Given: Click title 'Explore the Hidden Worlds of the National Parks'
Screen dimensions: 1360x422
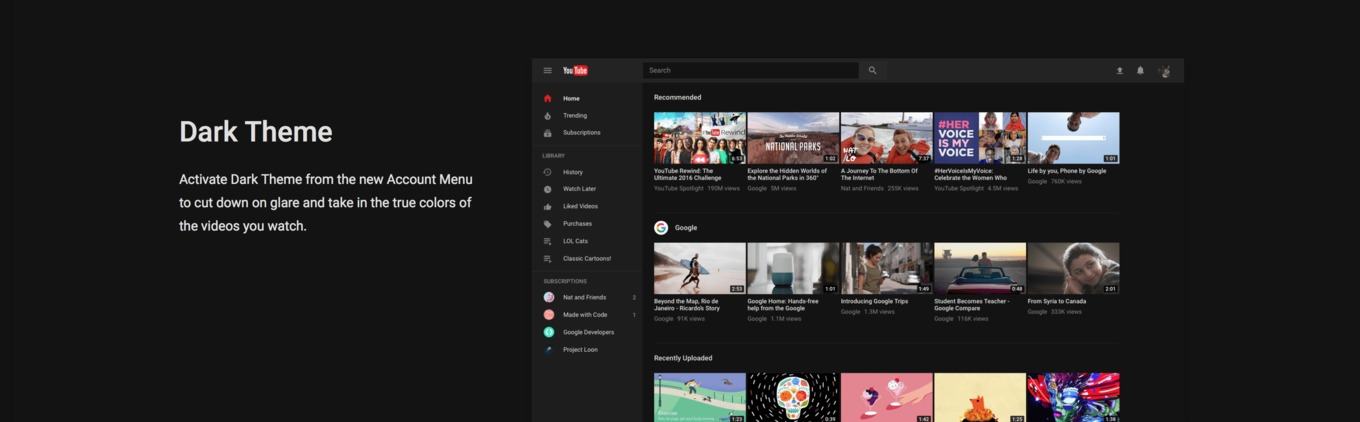Looking at the screenshot, I should [787, 174].
